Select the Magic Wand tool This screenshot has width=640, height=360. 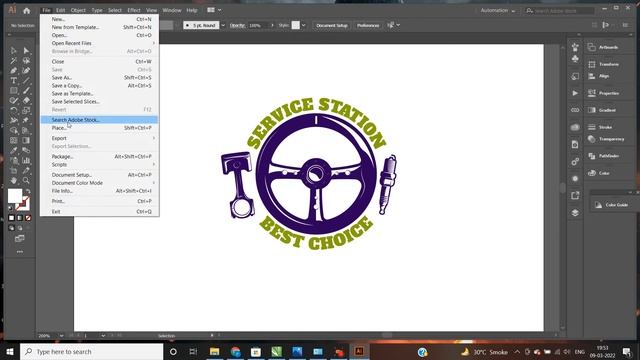tap(14, 61)
